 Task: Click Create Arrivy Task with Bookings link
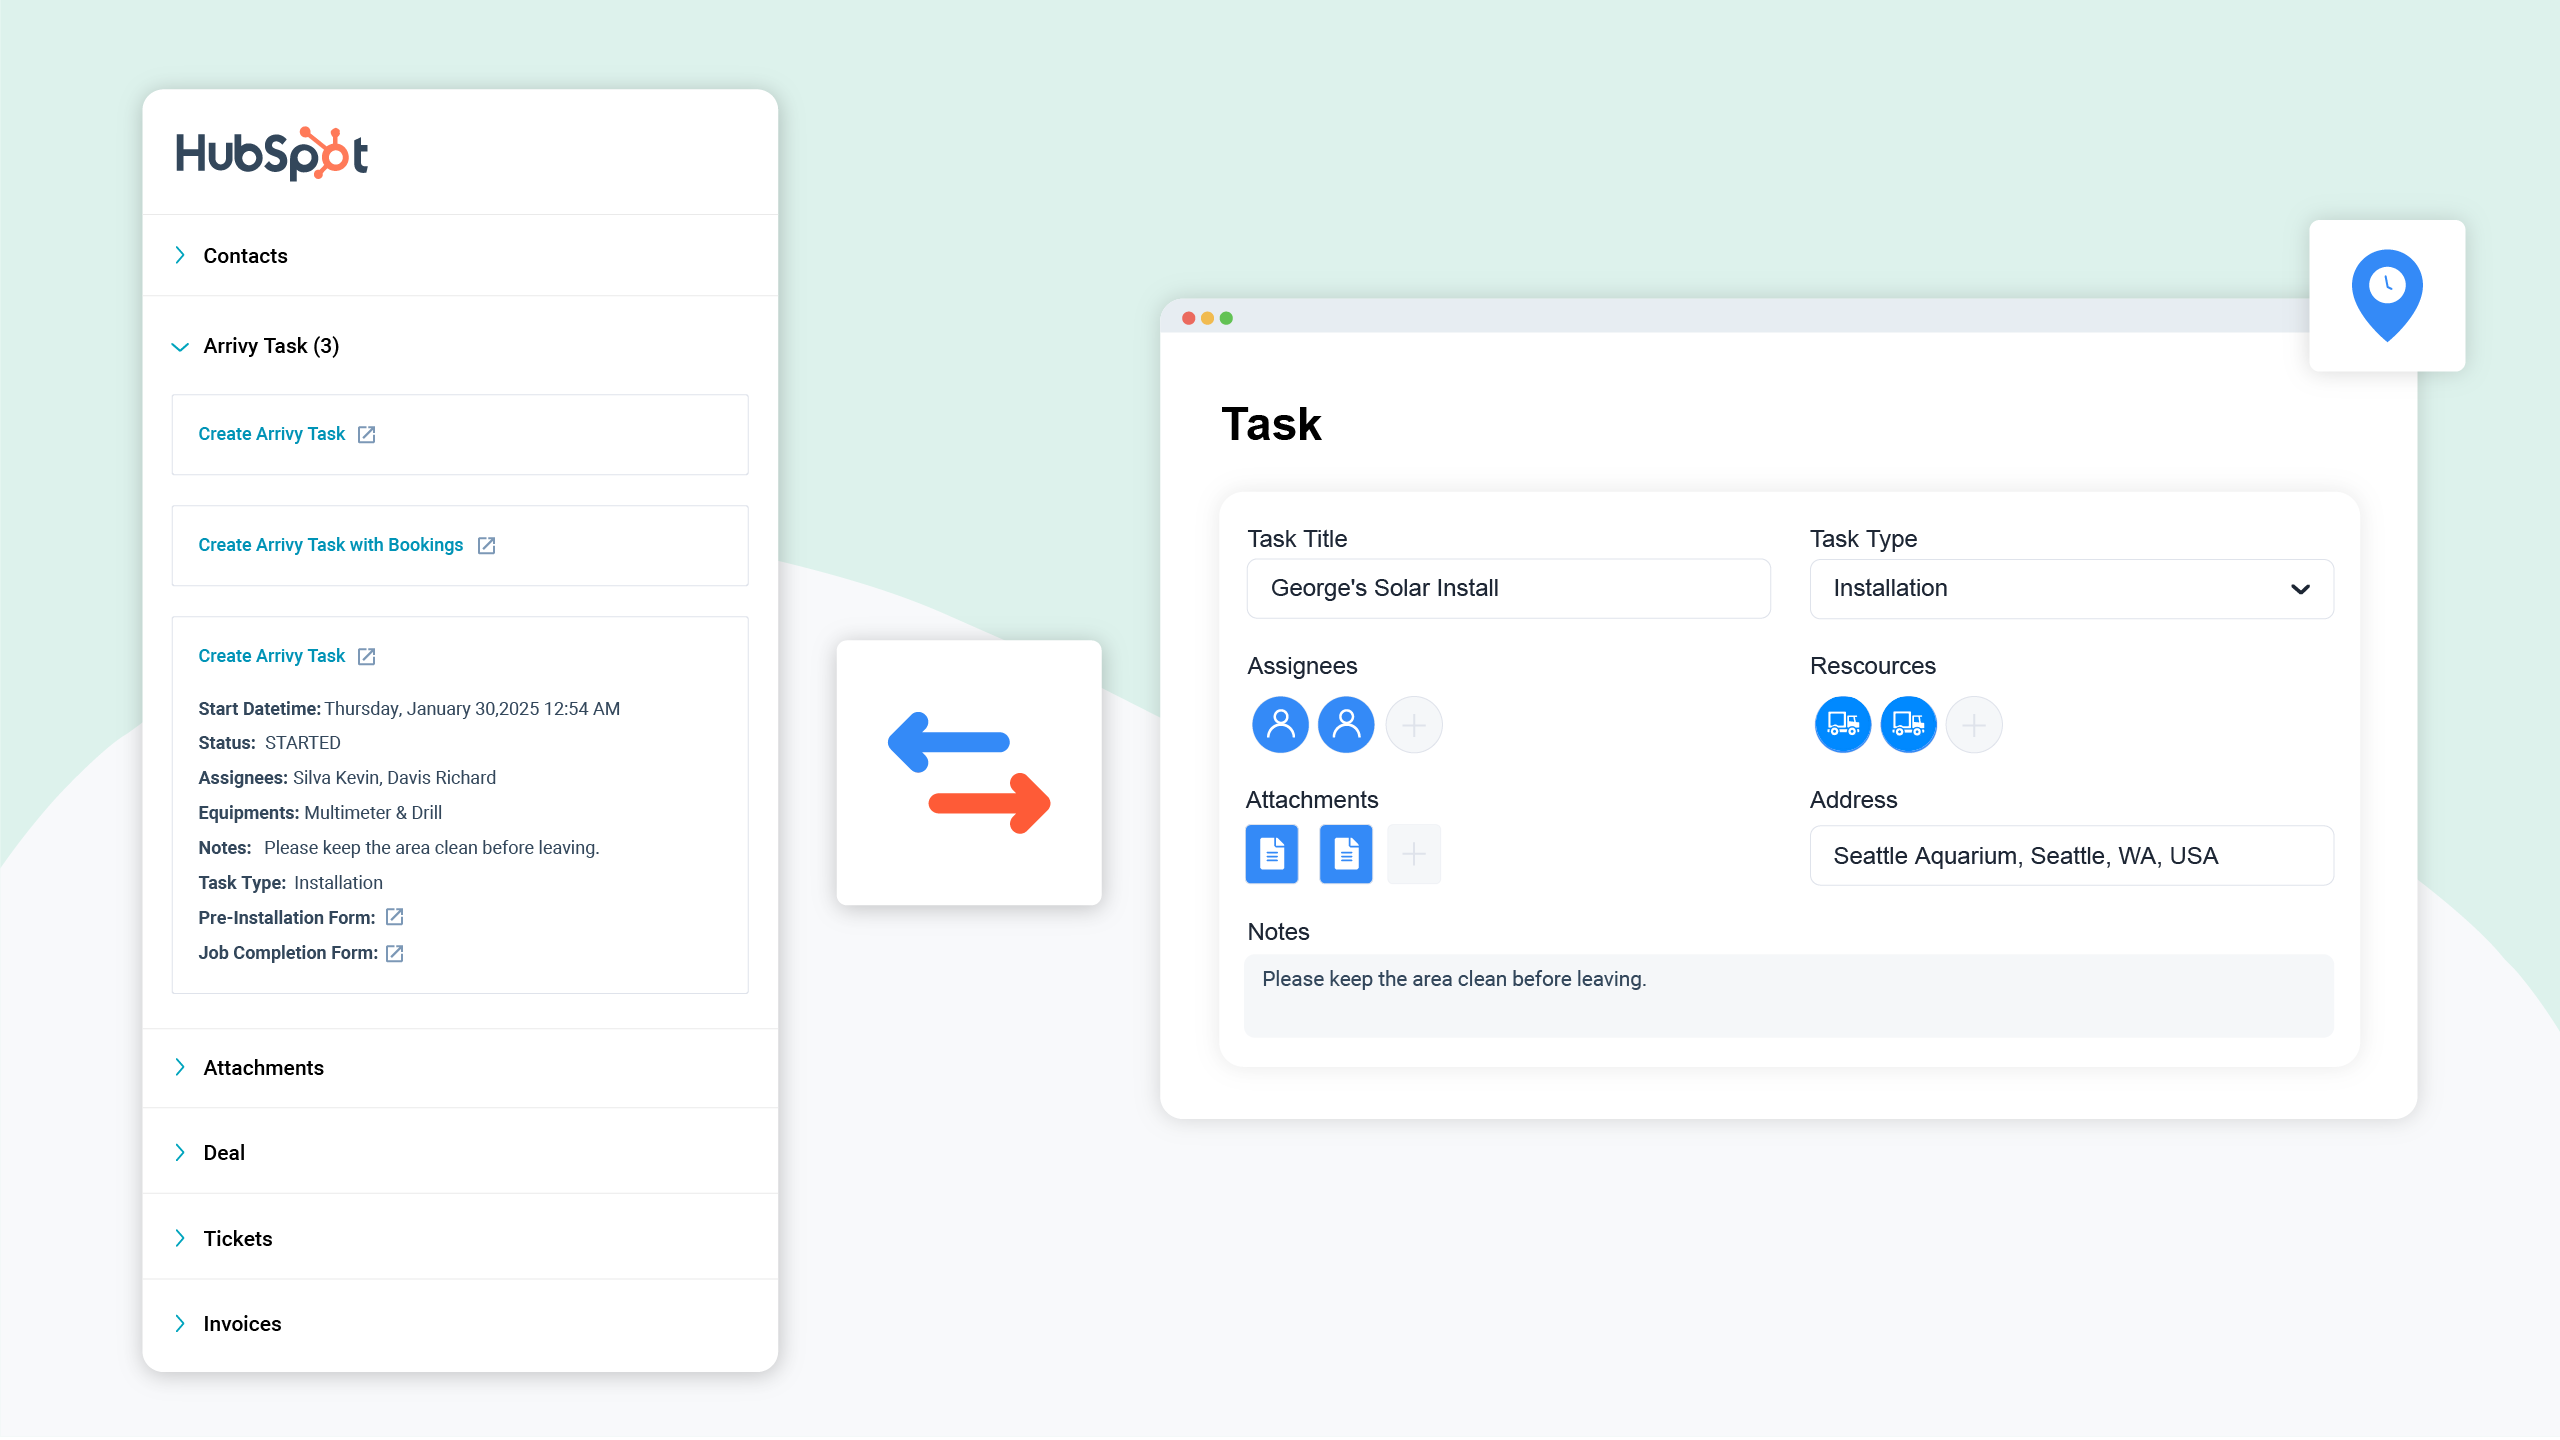point(331,545)
